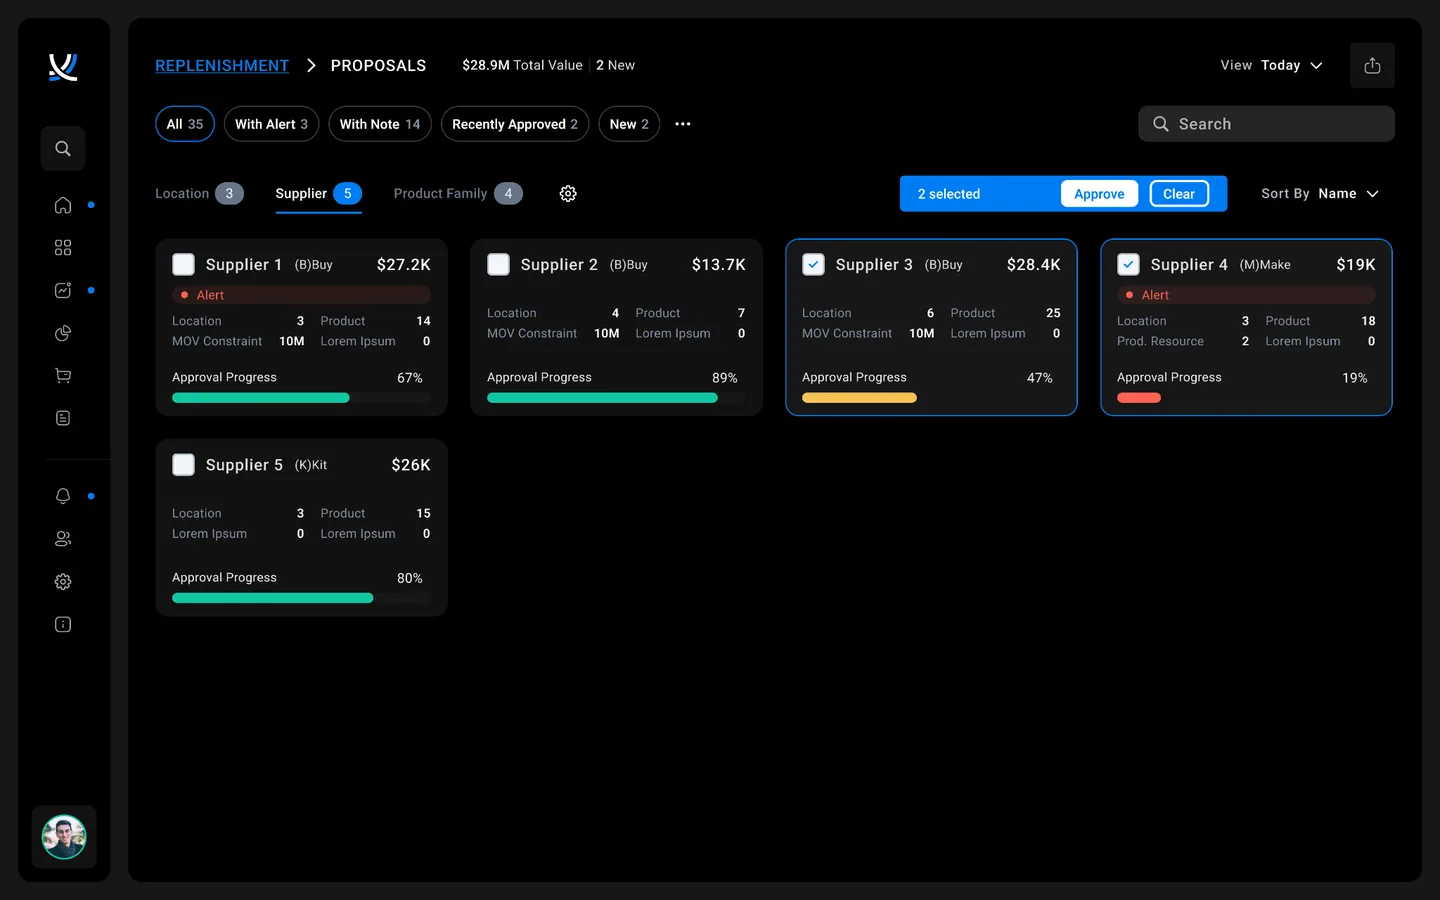Expand more filters via the ellipsis button
This screenshot has width=1440, height=900.
682,124
